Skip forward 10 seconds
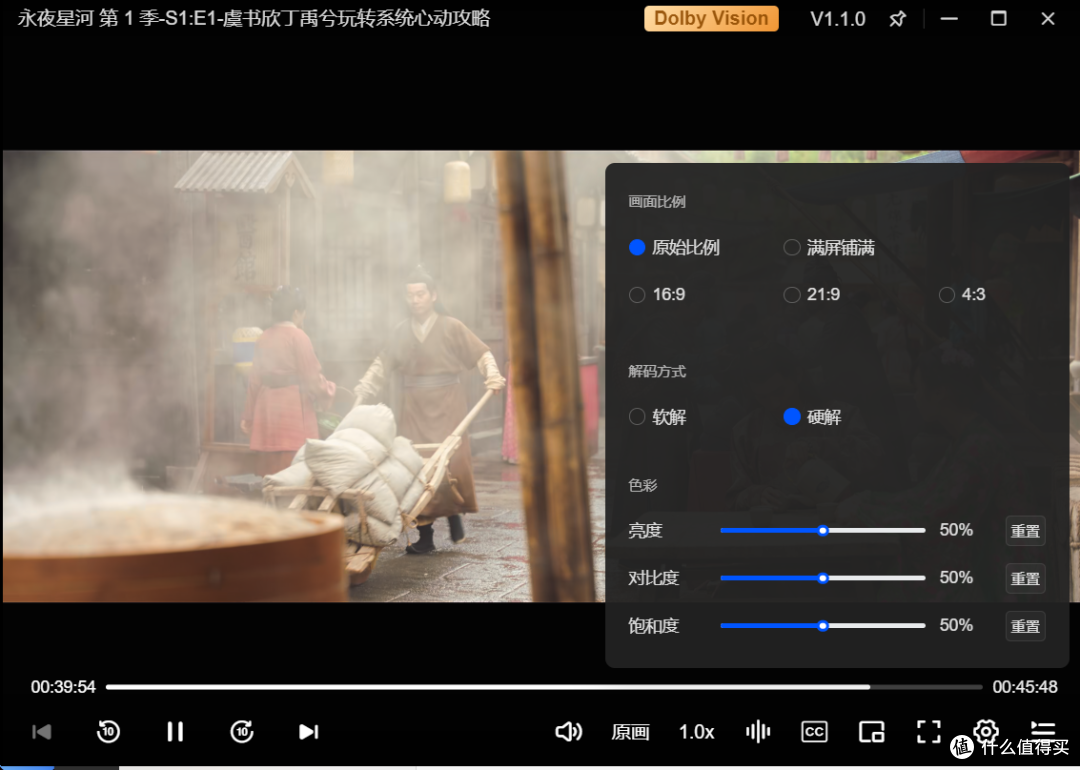 tap(242, 731)
